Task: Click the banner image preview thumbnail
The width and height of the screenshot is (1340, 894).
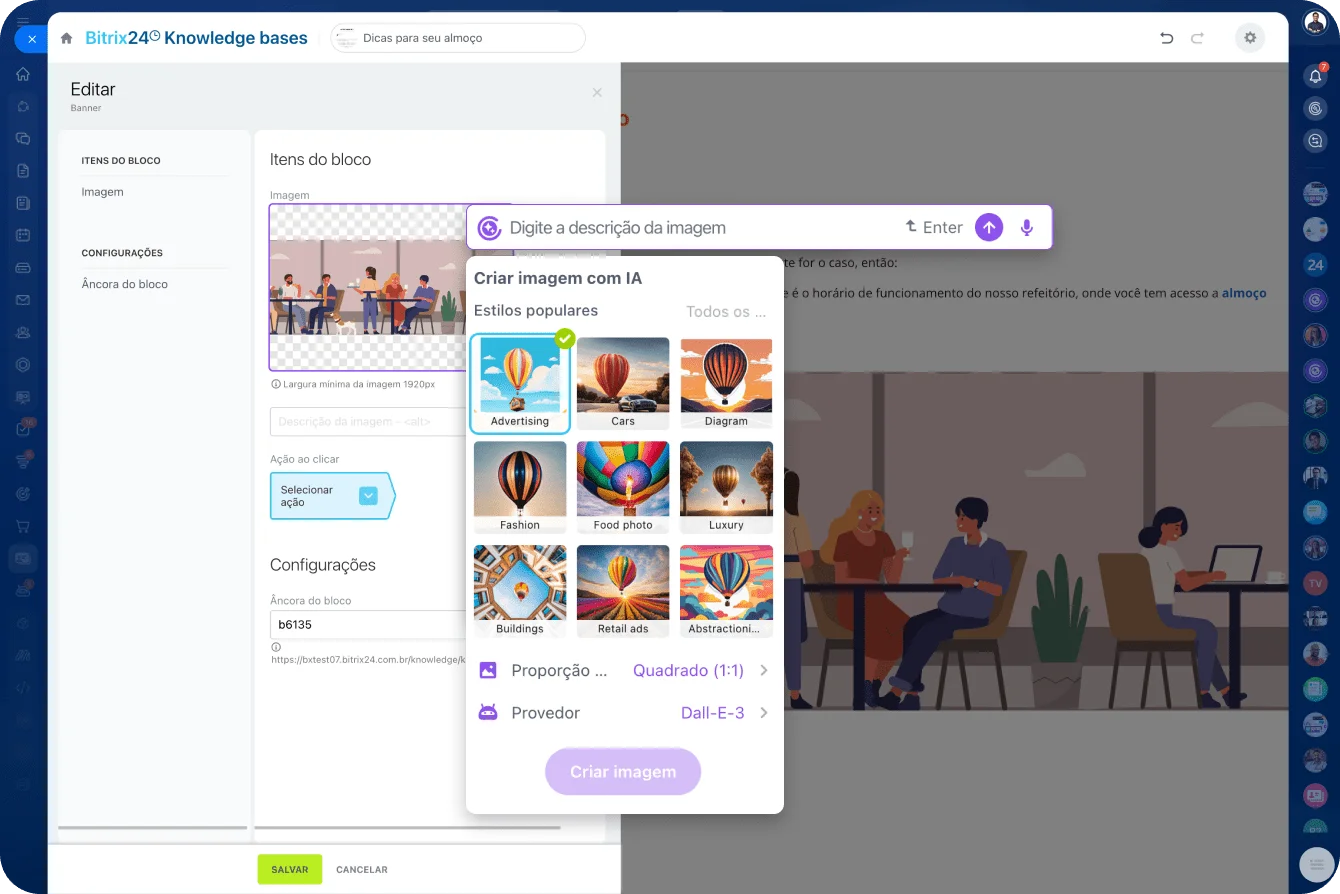Action: click(368, 288)
